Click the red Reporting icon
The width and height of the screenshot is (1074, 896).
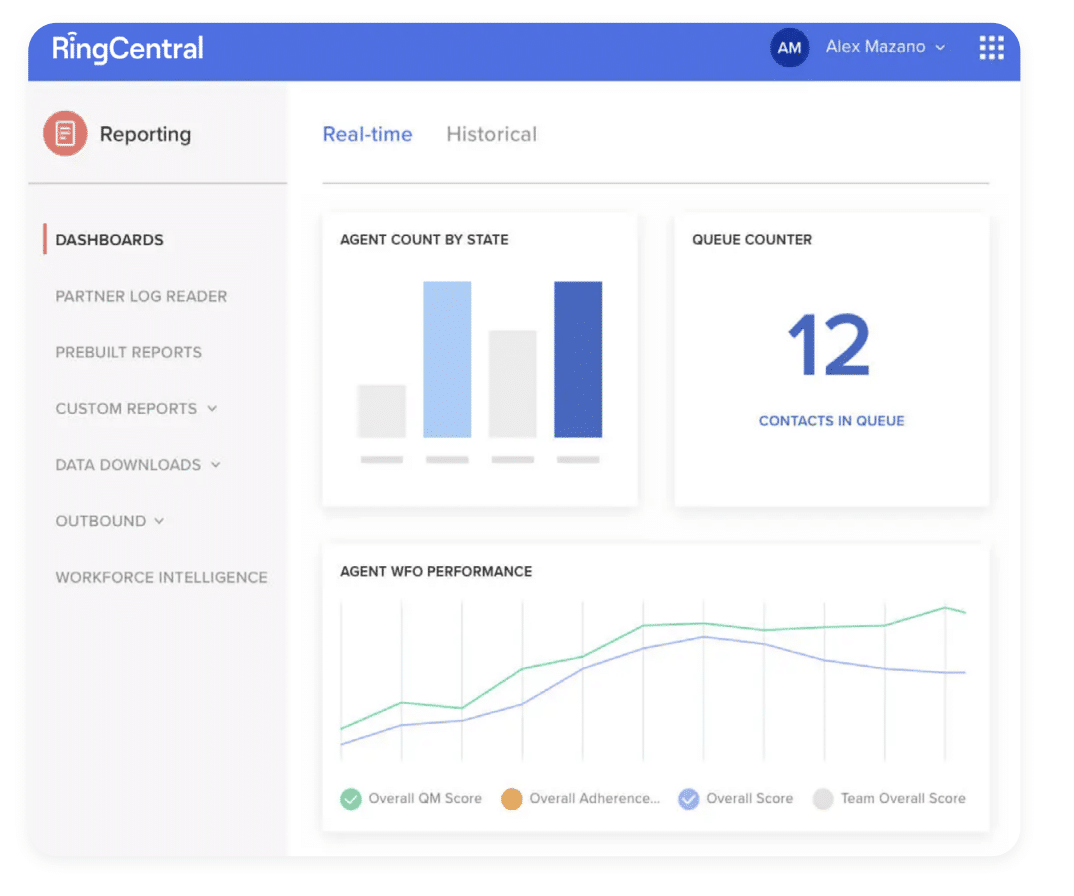65,134
